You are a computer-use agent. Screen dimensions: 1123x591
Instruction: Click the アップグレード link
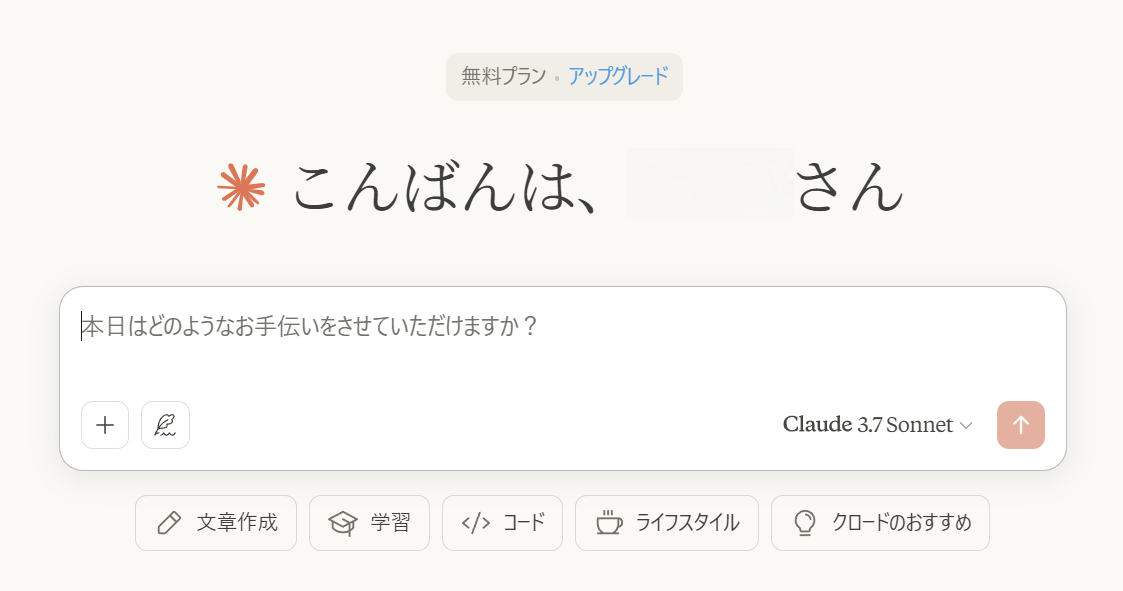pyautogui.click(x=619, y=76)
